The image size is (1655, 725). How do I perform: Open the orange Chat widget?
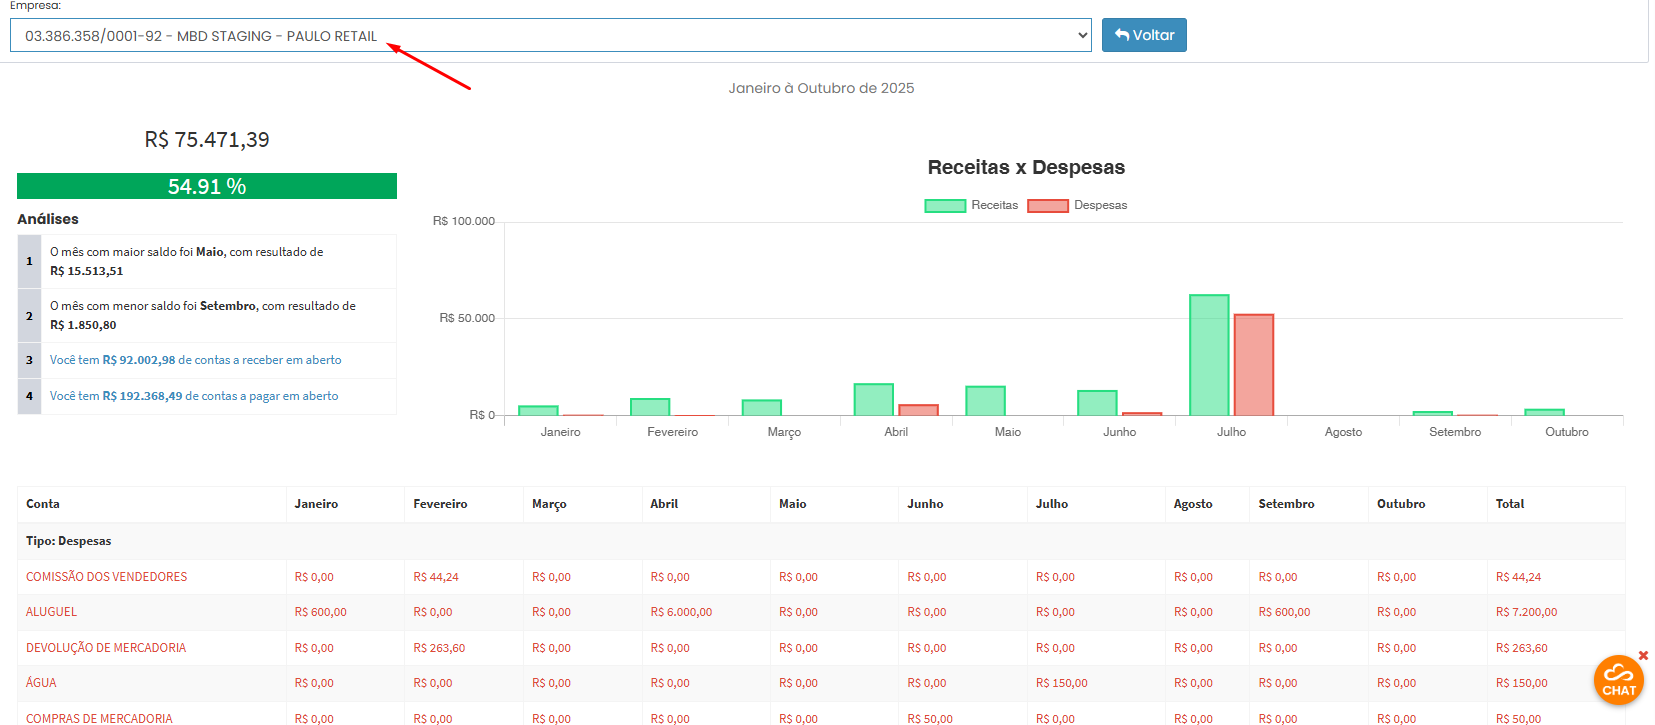(1617, 680)
